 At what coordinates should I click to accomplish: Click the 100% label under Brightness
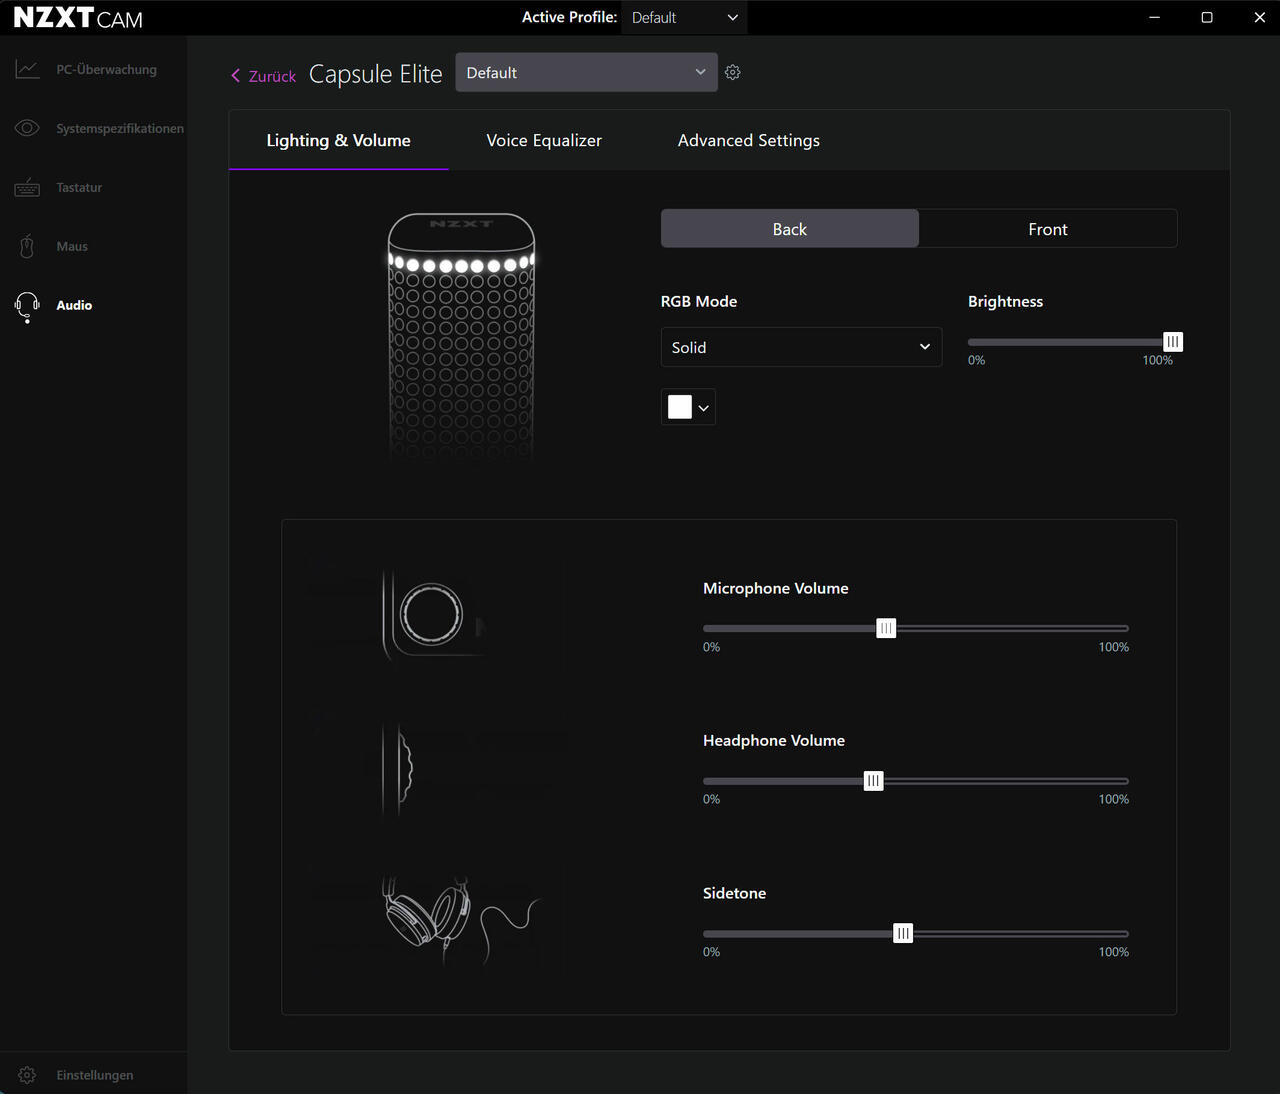coord(1158,361)
